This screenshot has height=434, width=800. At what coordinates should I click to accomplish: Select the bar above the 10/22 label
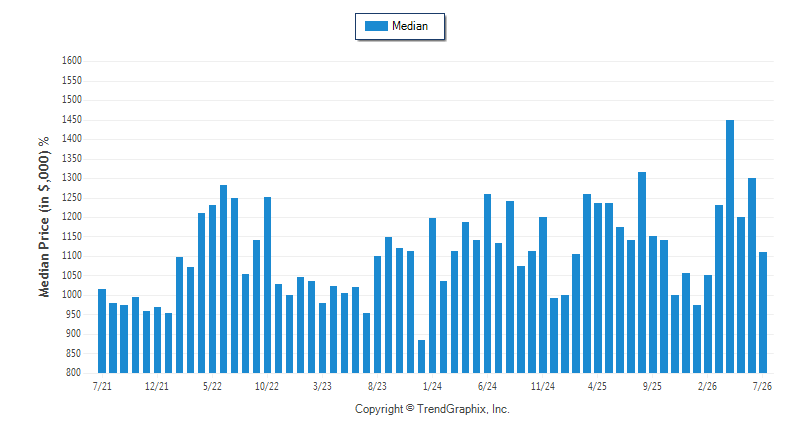(x=267, y=285)
